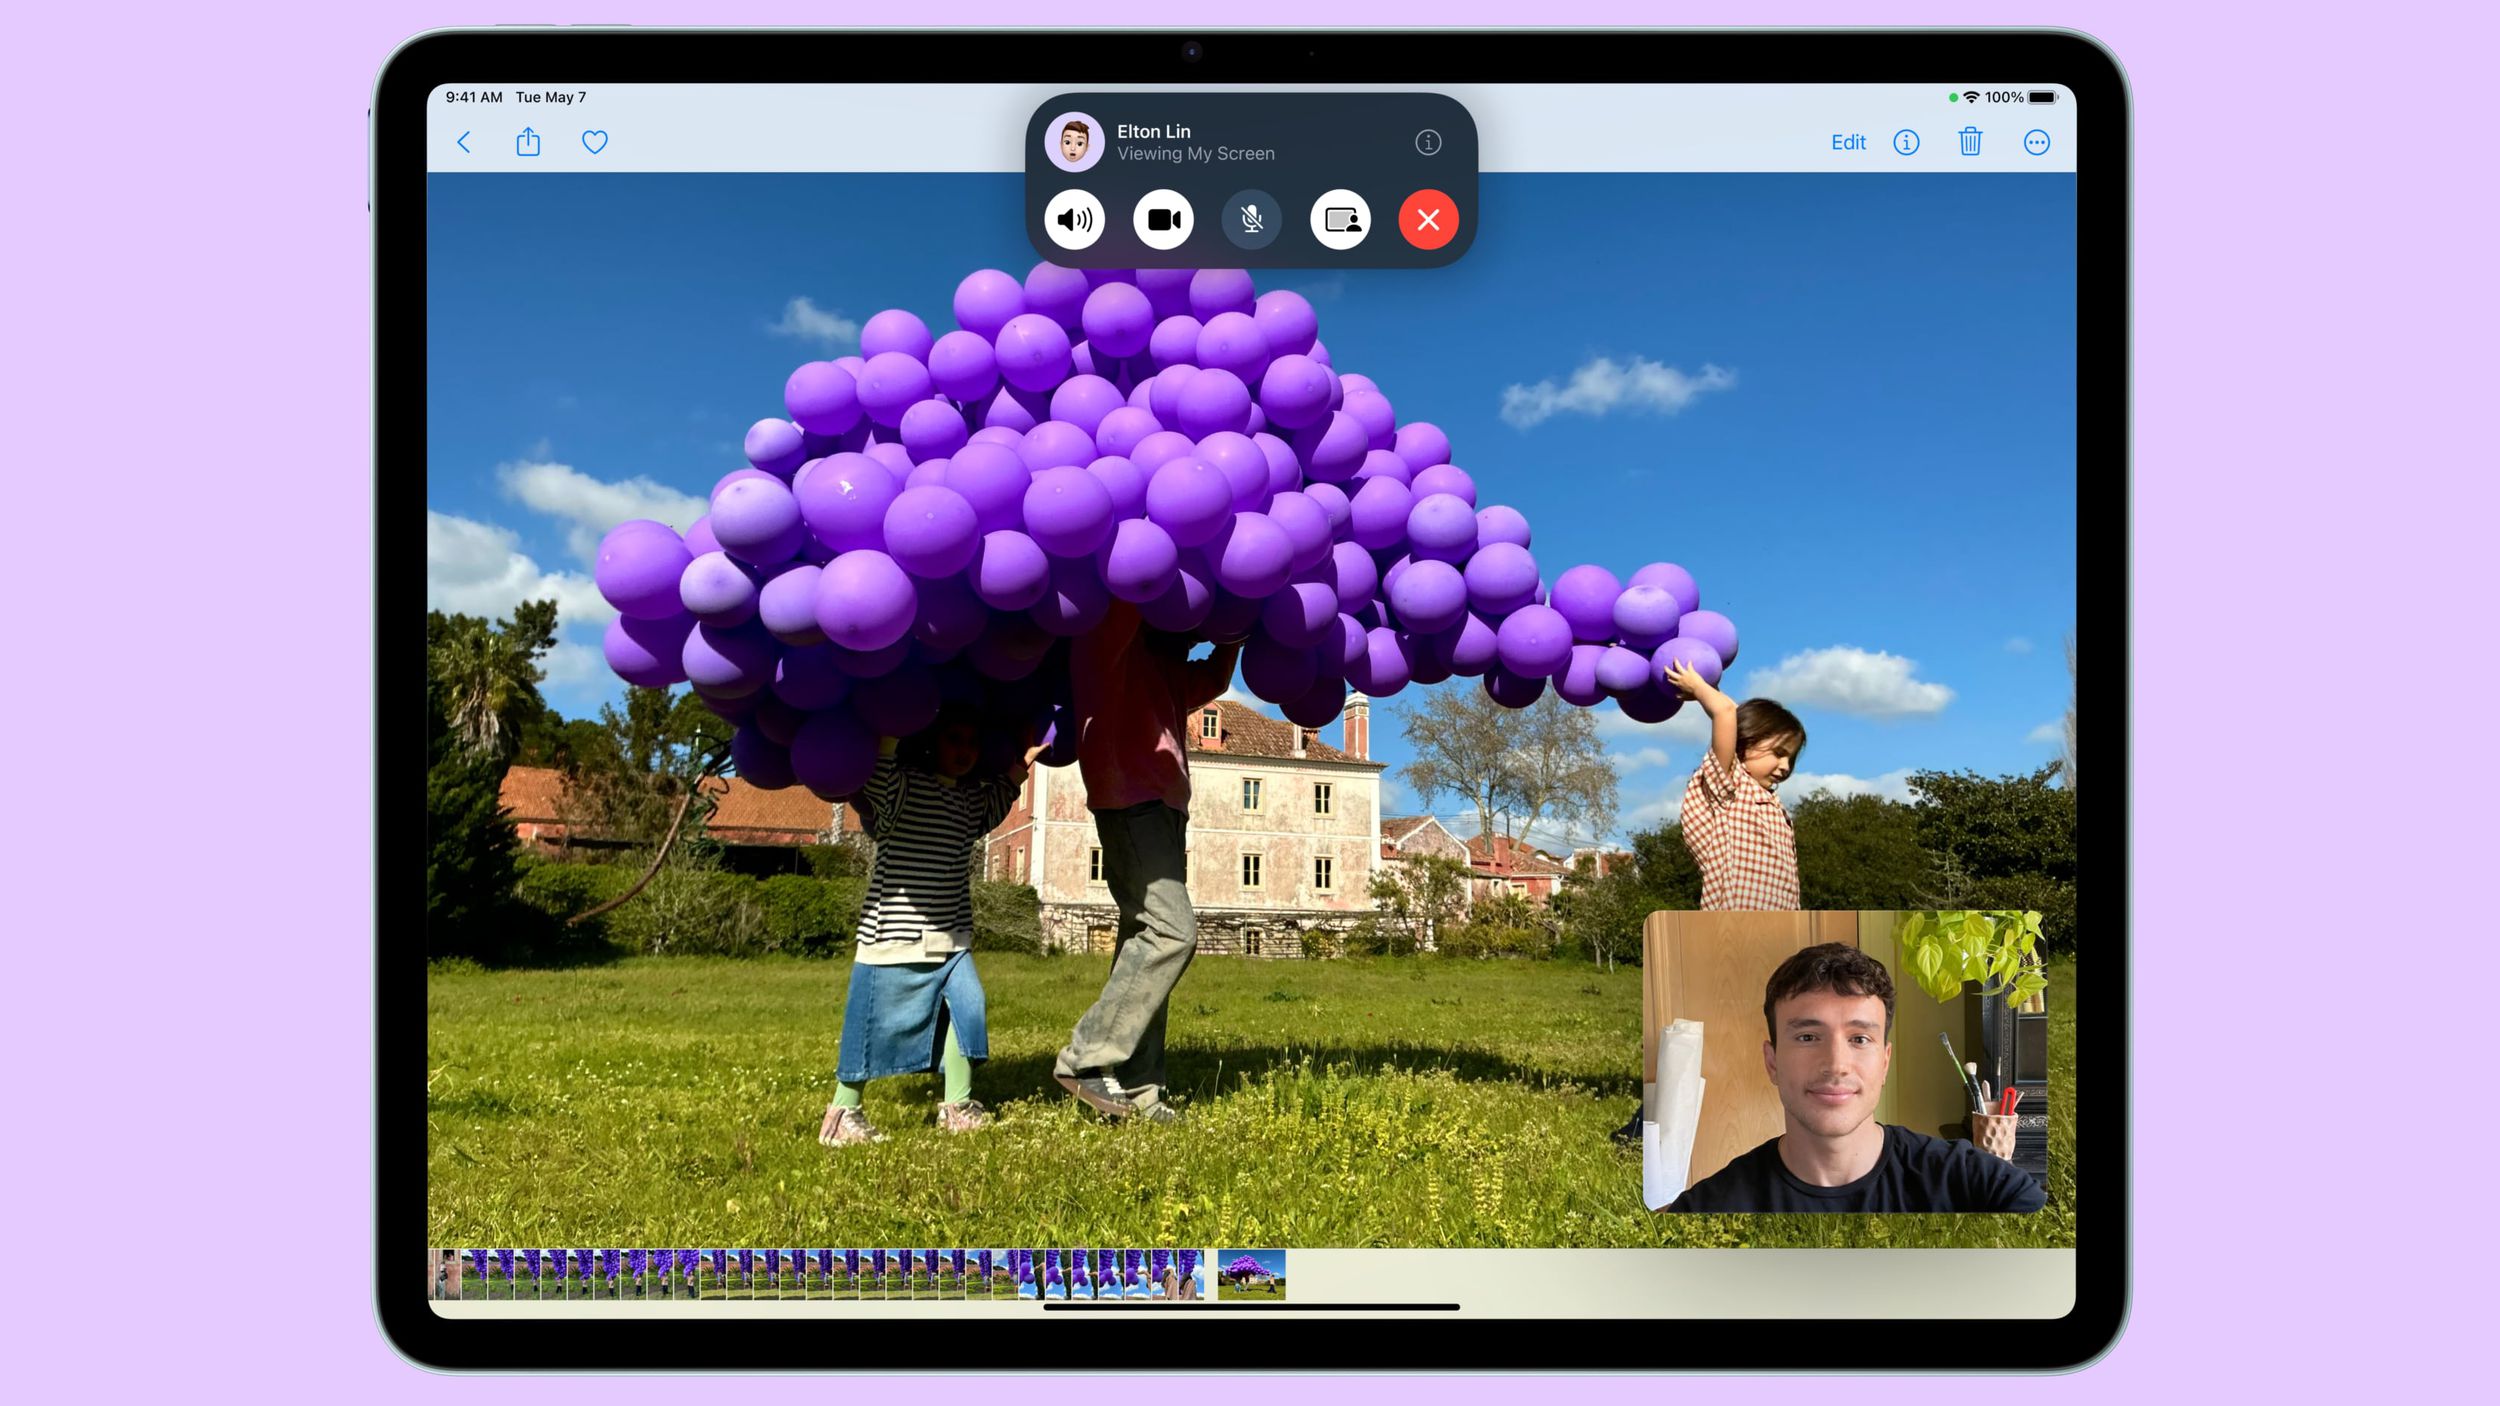Open the call info icon beside Elton Lin

tap(1428, 142)
